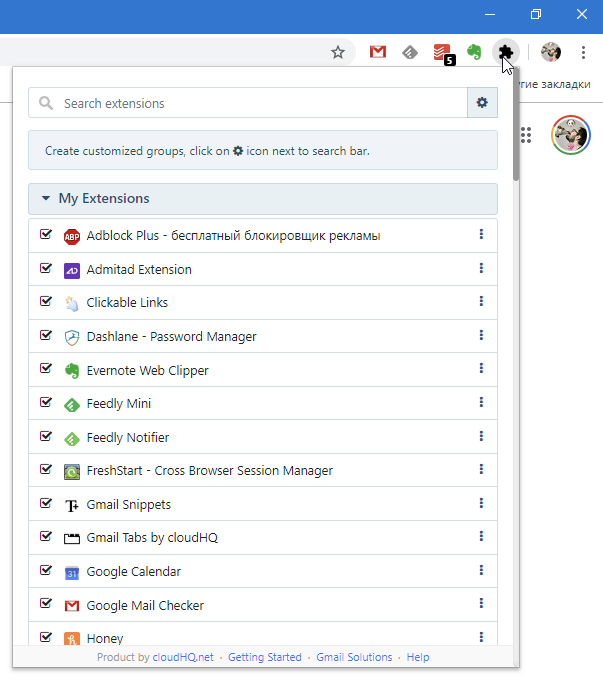
Task: Click the Clickable Links icon
Action: [x=72, y=304]
